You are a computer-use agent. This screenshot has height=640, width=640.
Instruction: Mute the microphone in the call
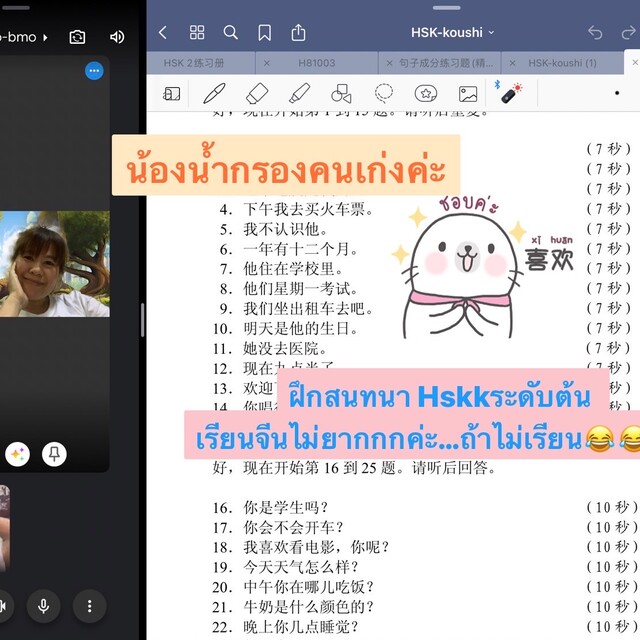click(43, 605)
